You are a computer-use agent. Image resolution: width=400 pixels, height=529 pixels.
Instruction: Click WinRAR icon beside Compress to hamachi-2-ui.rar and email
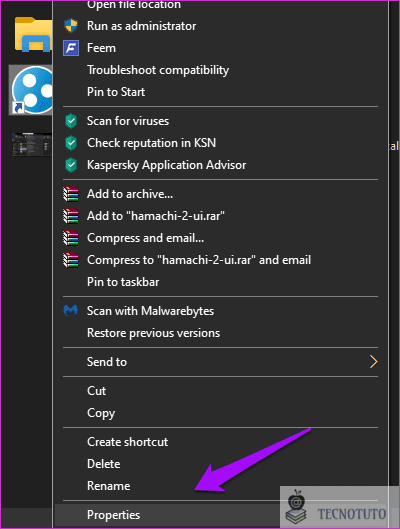(71, 260)
